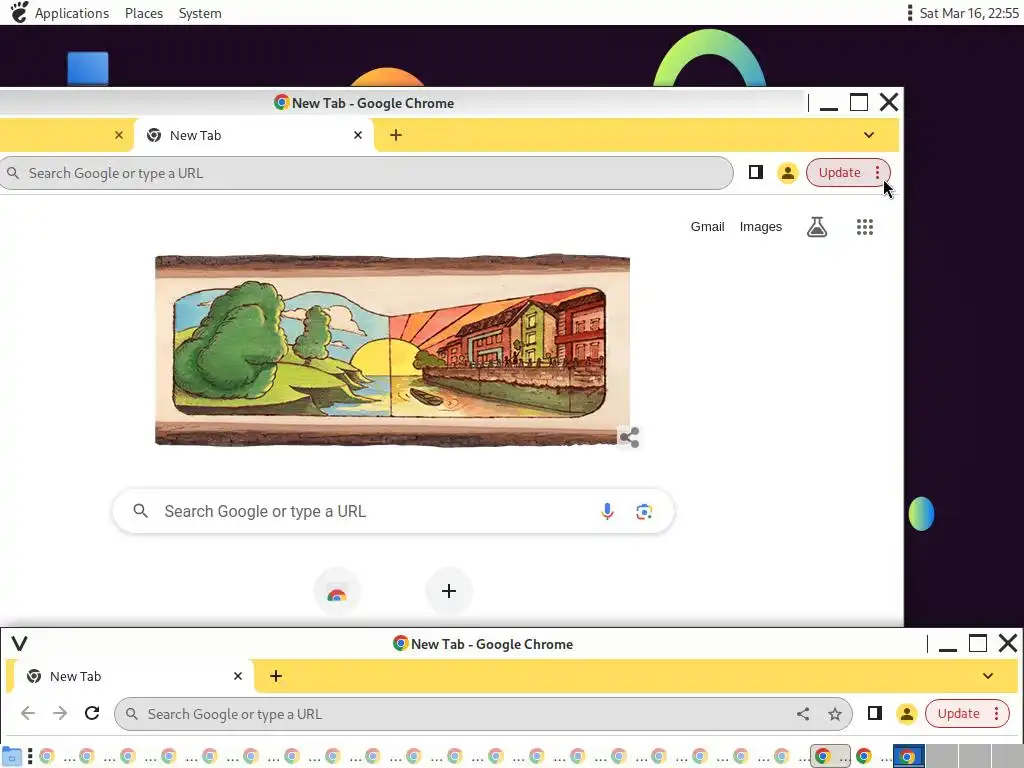The image size is (1024, 768).
Task: Open the window menu arrow of lower Chrome window
Action: pos(20,644)
